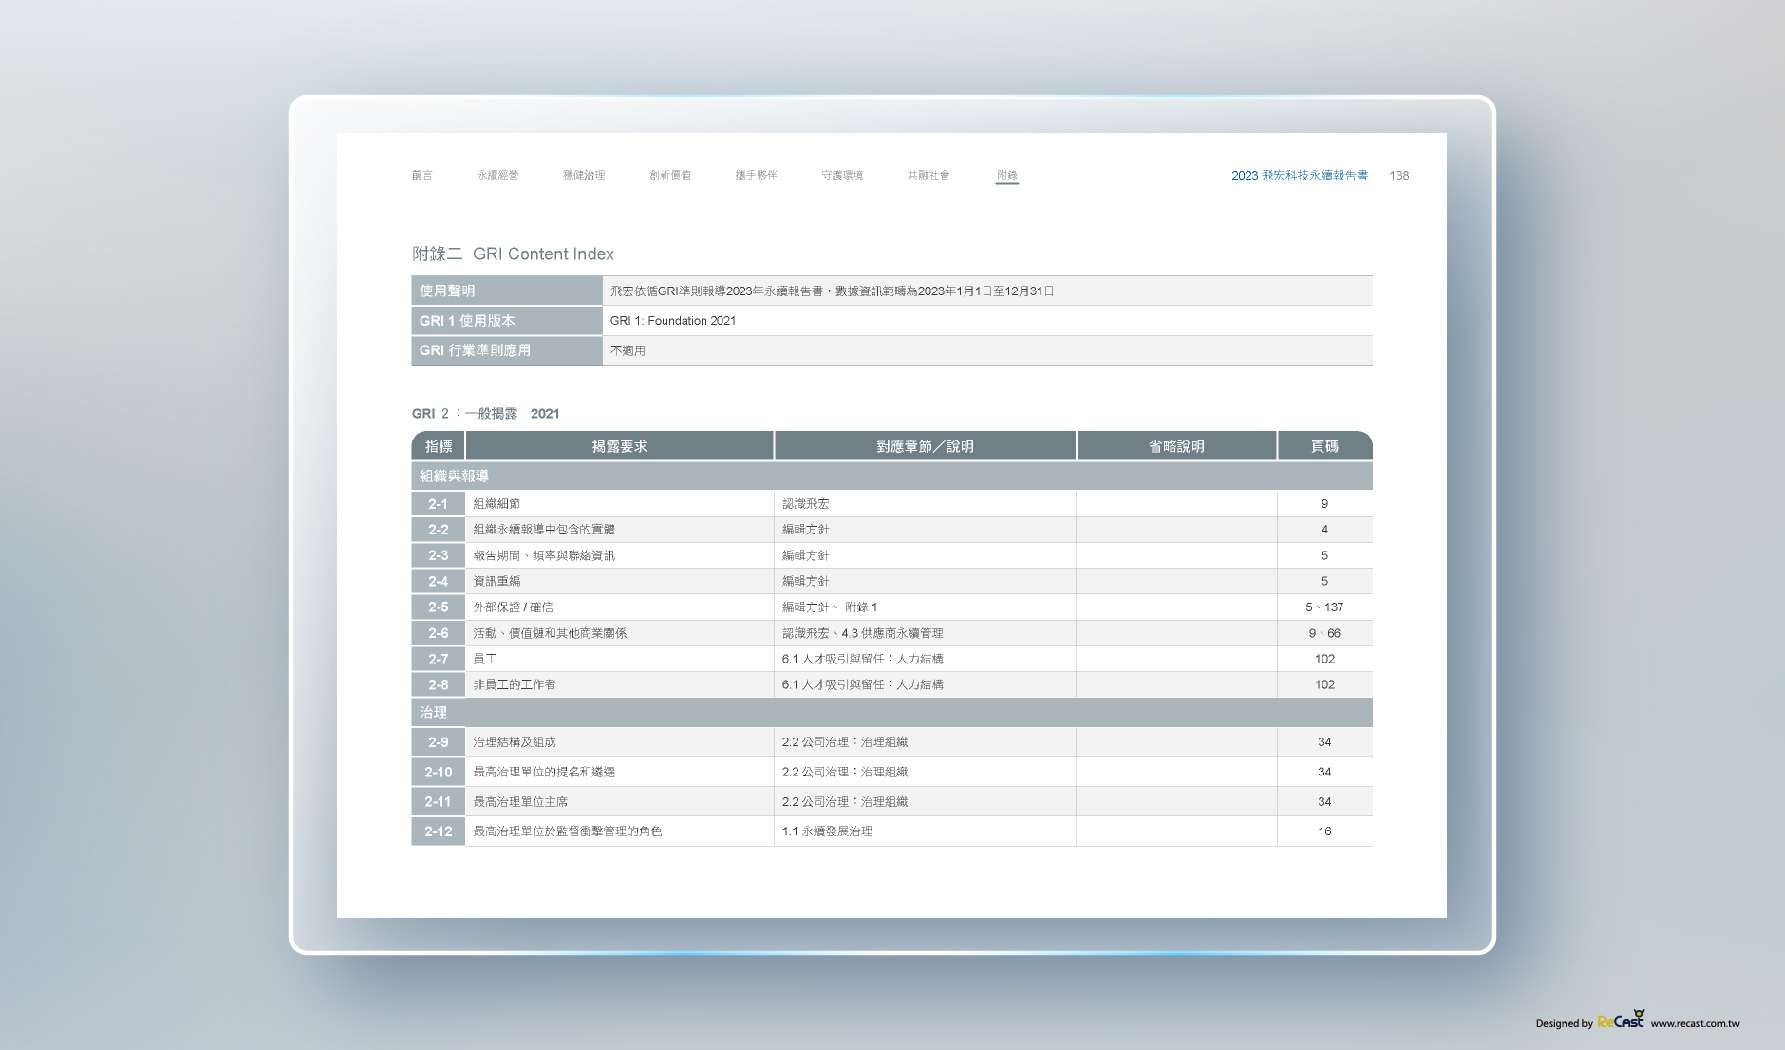Click the GRI 2 一般揭露 2021 subtitle
The image size is (1785, 1050).
pyautogui.click(x=486, y=413)
